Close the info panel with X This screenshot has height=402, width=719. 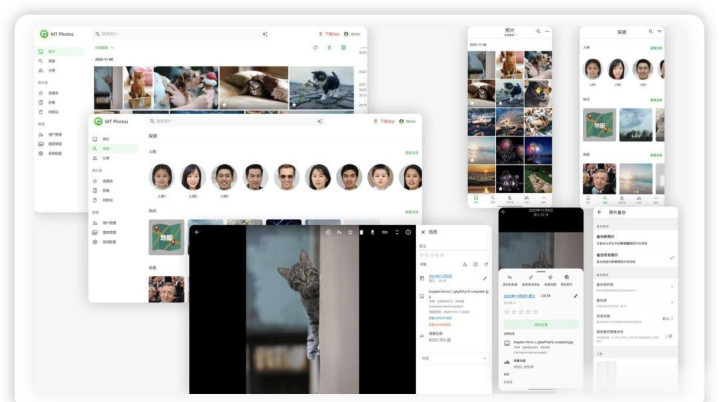click(x=423, y=232)
